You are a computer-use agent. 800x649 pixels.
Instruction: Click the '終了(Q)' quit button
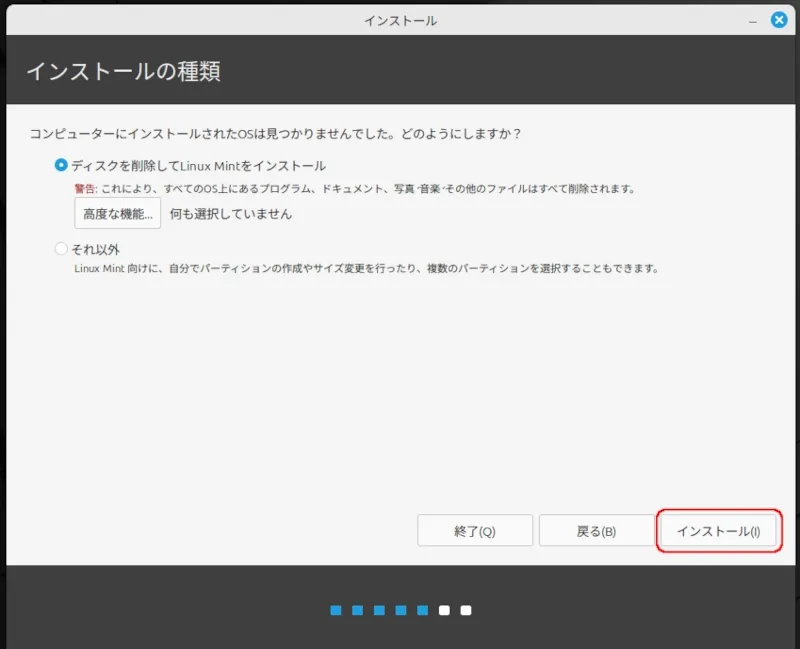[x=474, y=531]
